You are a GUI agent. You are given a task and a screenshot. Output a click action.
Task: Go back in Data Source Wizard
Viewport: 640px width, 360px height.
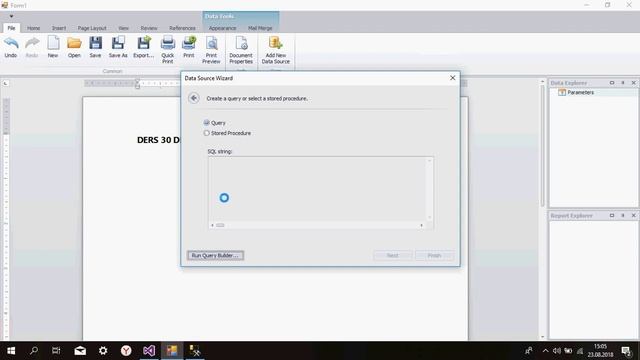[194, 98]
